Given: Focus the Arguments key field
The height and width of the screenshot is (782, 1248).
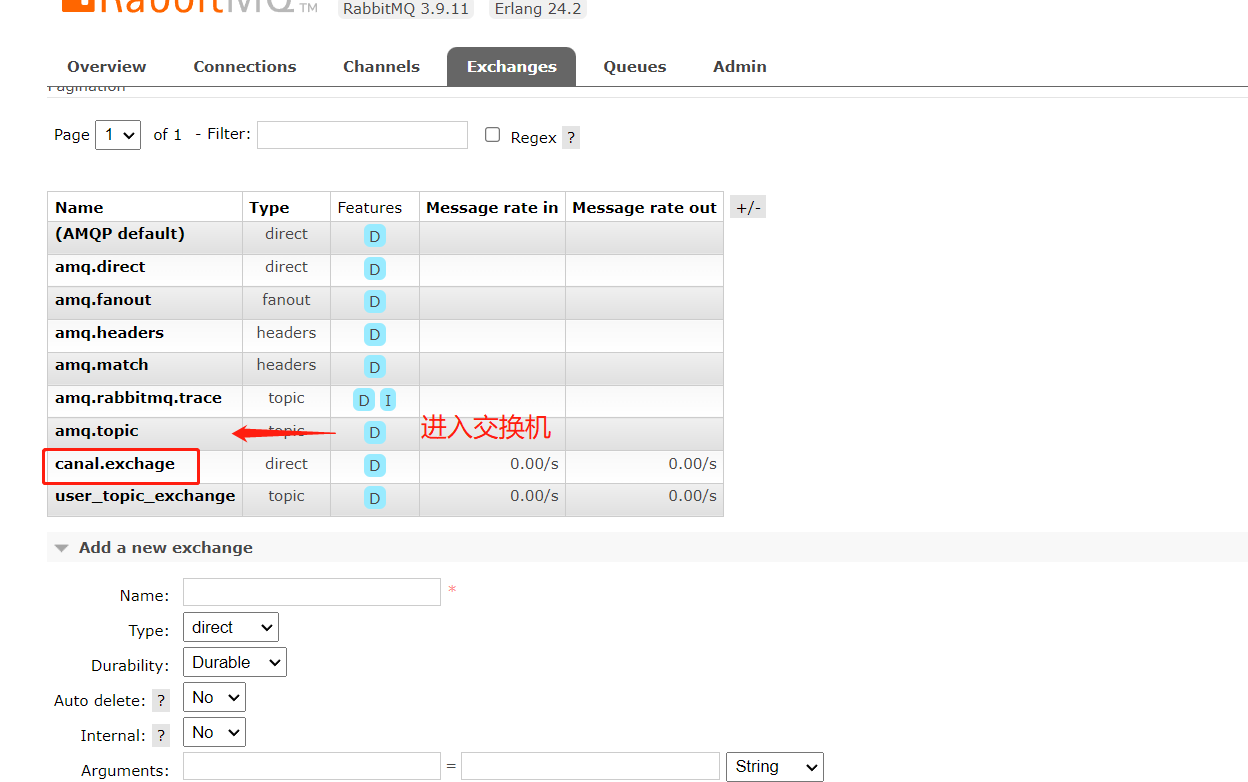Looking at the screenshot, I should [x=312, y=767].
